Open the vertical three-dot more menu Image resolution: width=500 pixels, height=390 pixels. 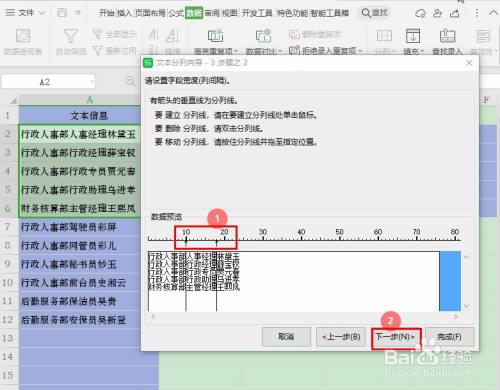477,13
